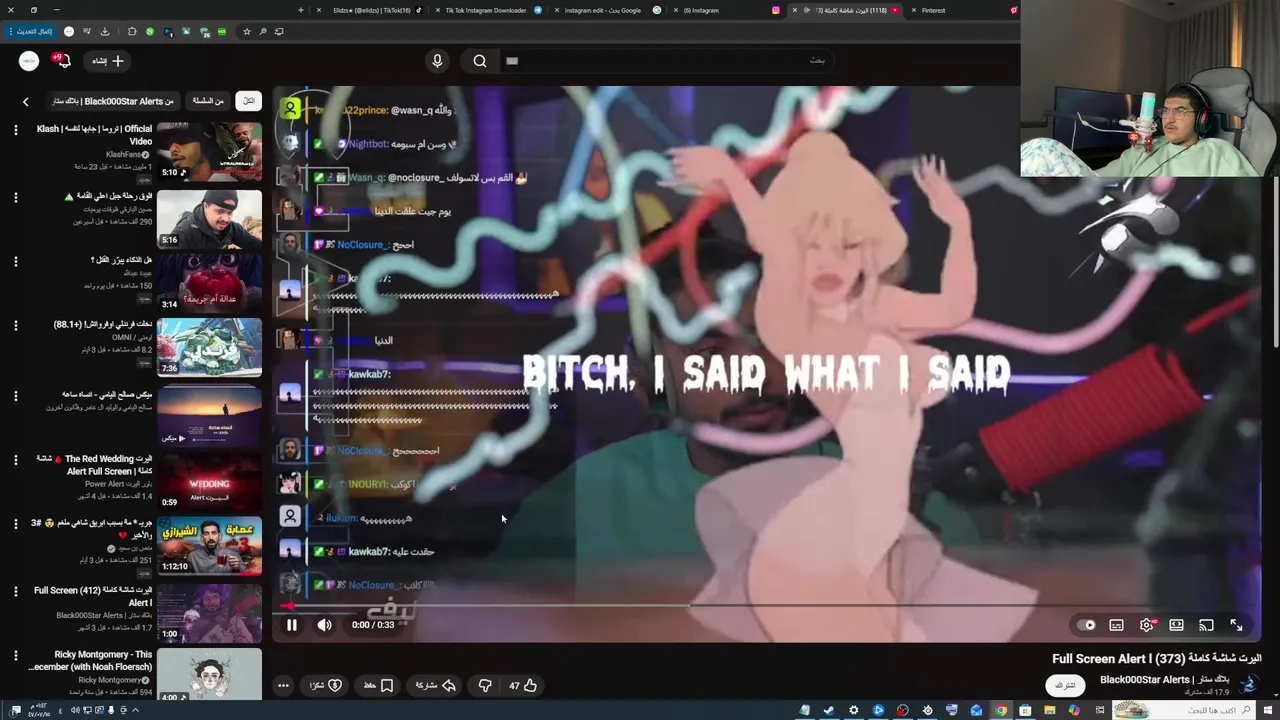Save the video with the حفظ bookmark button

click(378, 685)
